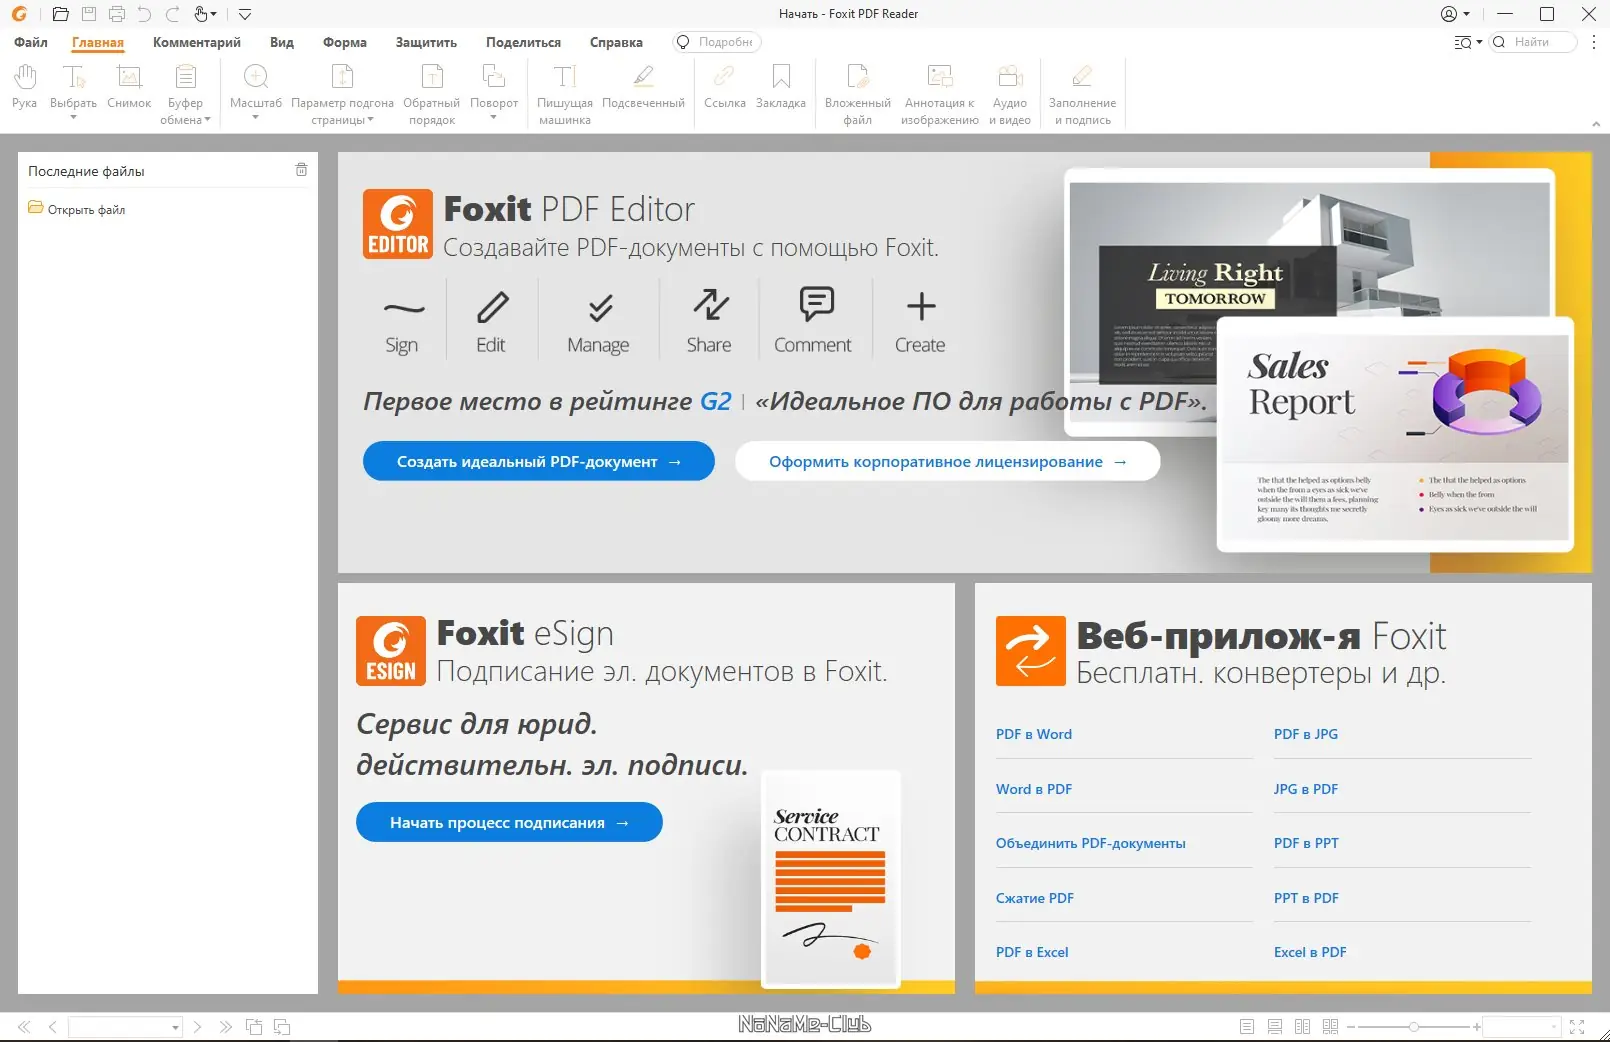The height and width of the screenshot is (1042, 1610).
Task: Open the advanced search options dropdown
Action: 1468,42
